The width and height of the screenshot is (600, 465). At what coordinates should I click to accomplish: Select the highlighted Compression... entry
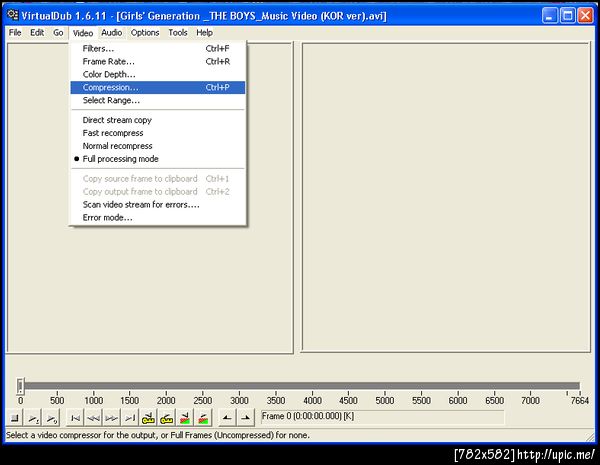tap(158, 88)
